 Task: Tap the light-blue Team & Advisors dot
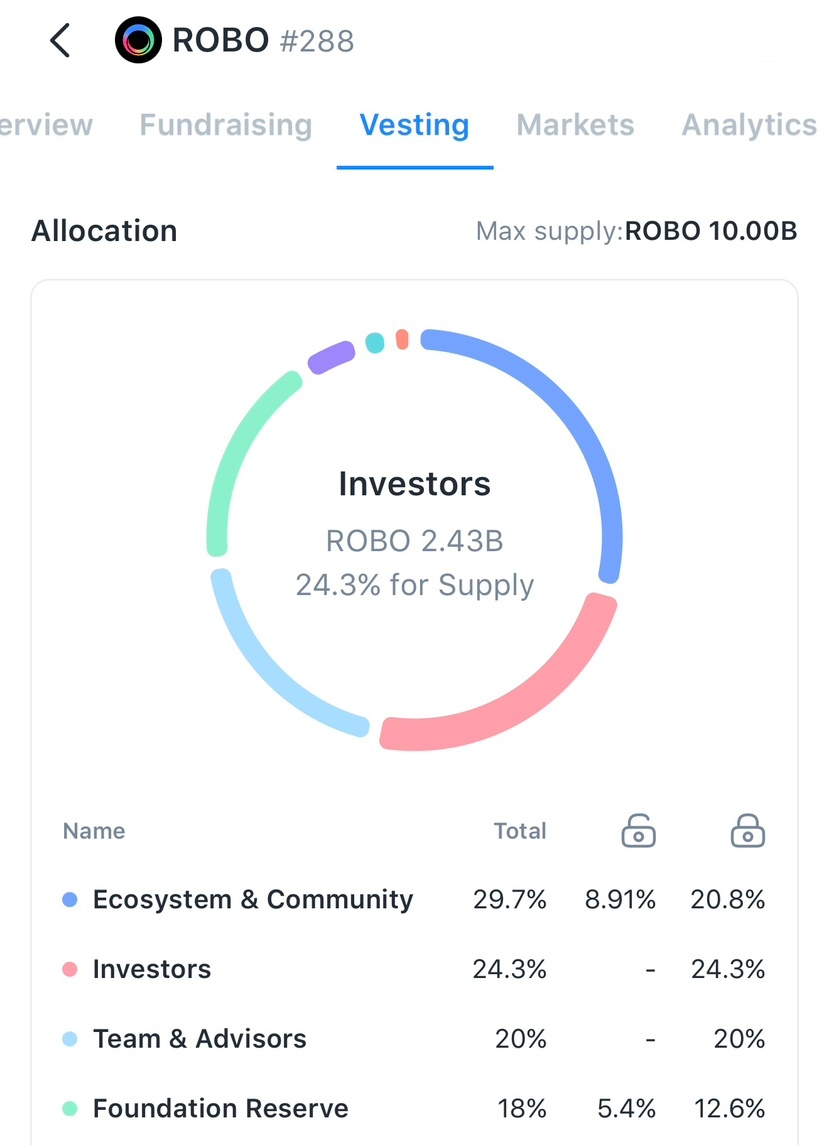coord(70,1039)
